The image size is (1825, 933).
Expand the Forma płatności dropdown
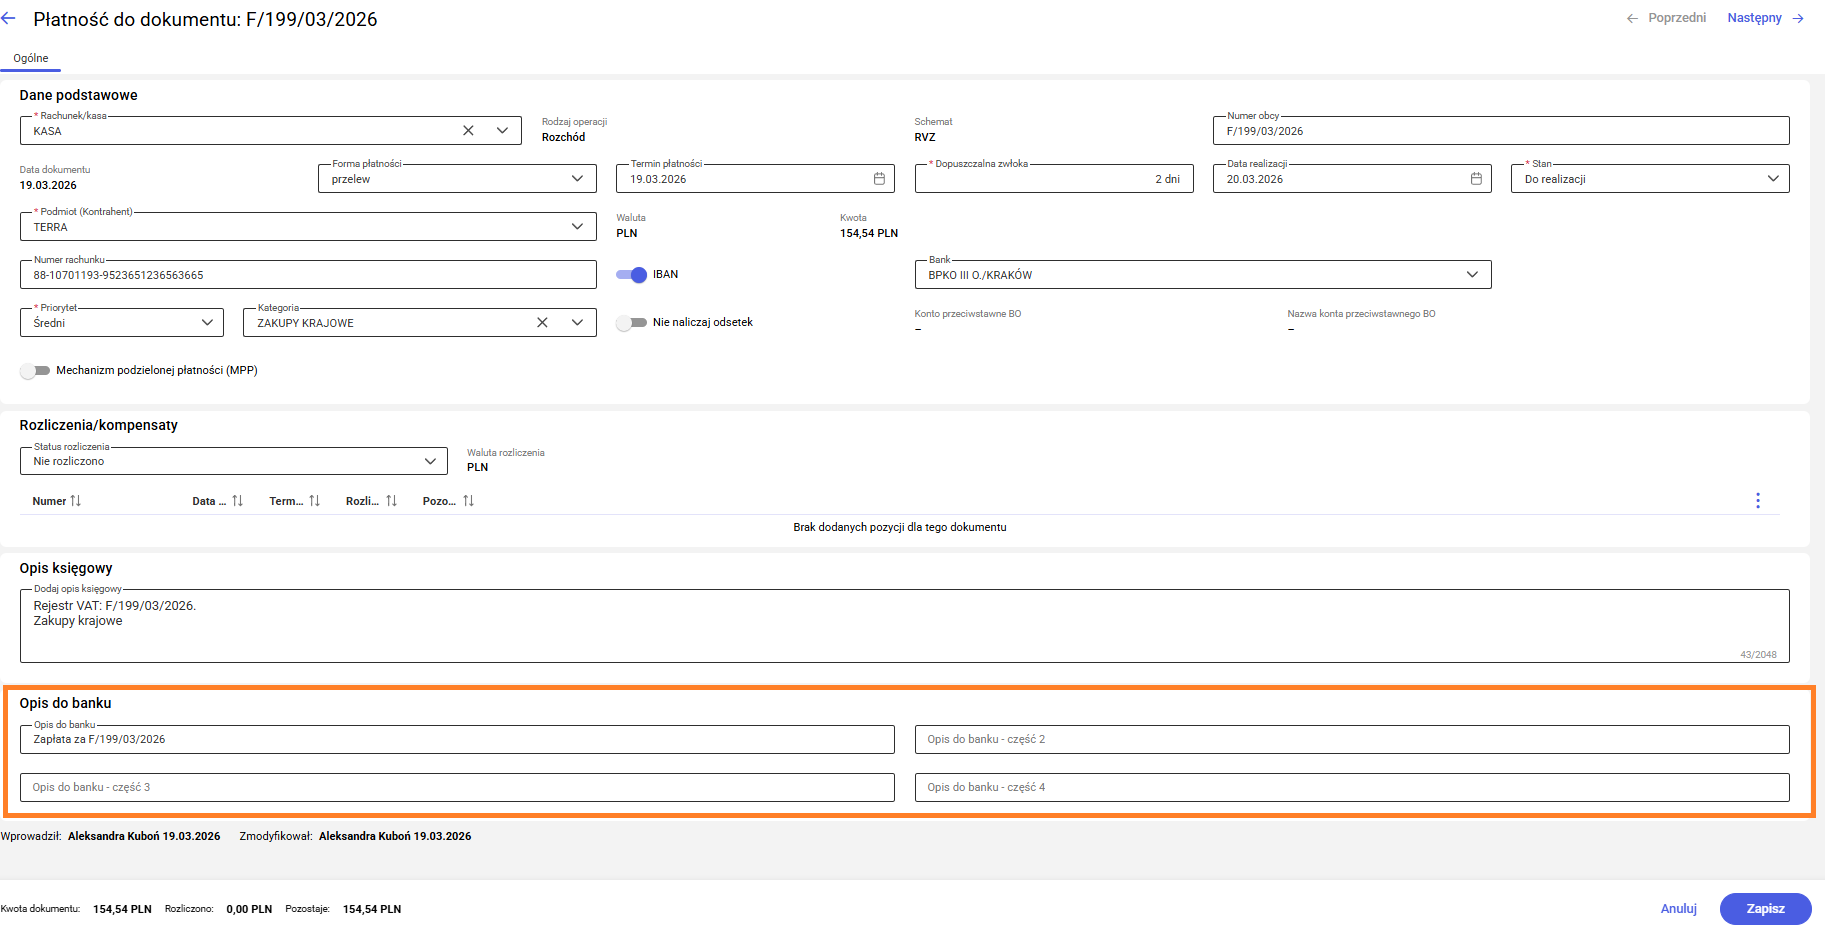(x=577, y=179)
